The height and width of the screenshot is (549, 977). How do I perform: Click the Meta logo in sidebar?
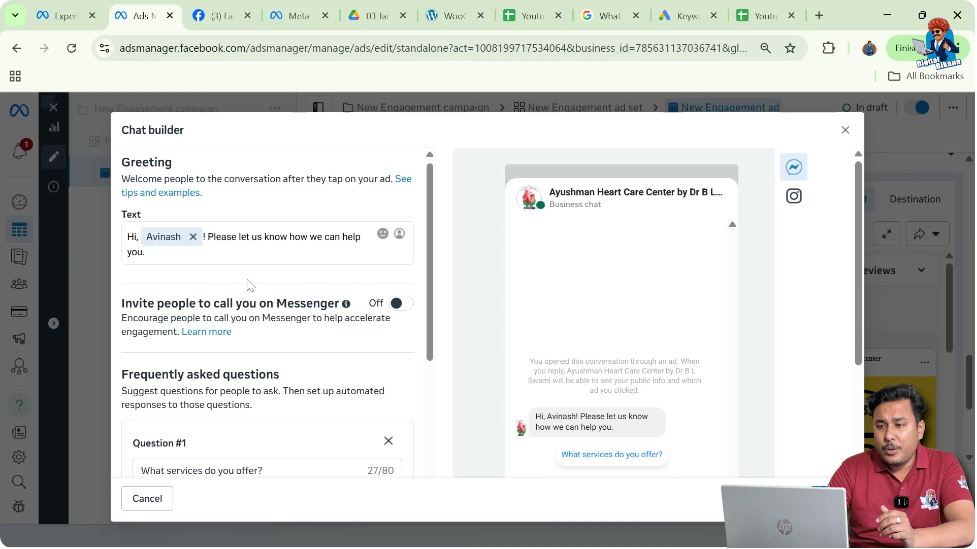tap(19, 111)
